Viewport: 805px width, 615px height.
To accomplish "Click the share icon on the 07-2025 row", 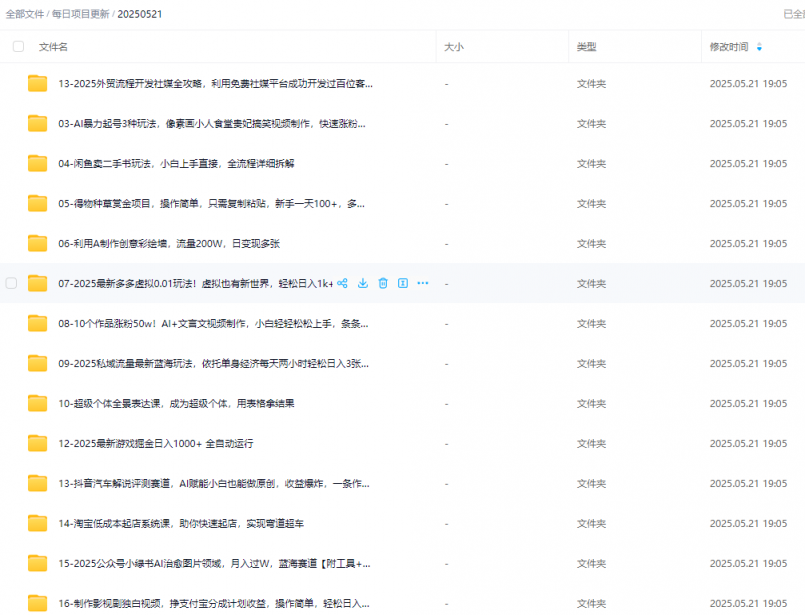I will point(343,283).
